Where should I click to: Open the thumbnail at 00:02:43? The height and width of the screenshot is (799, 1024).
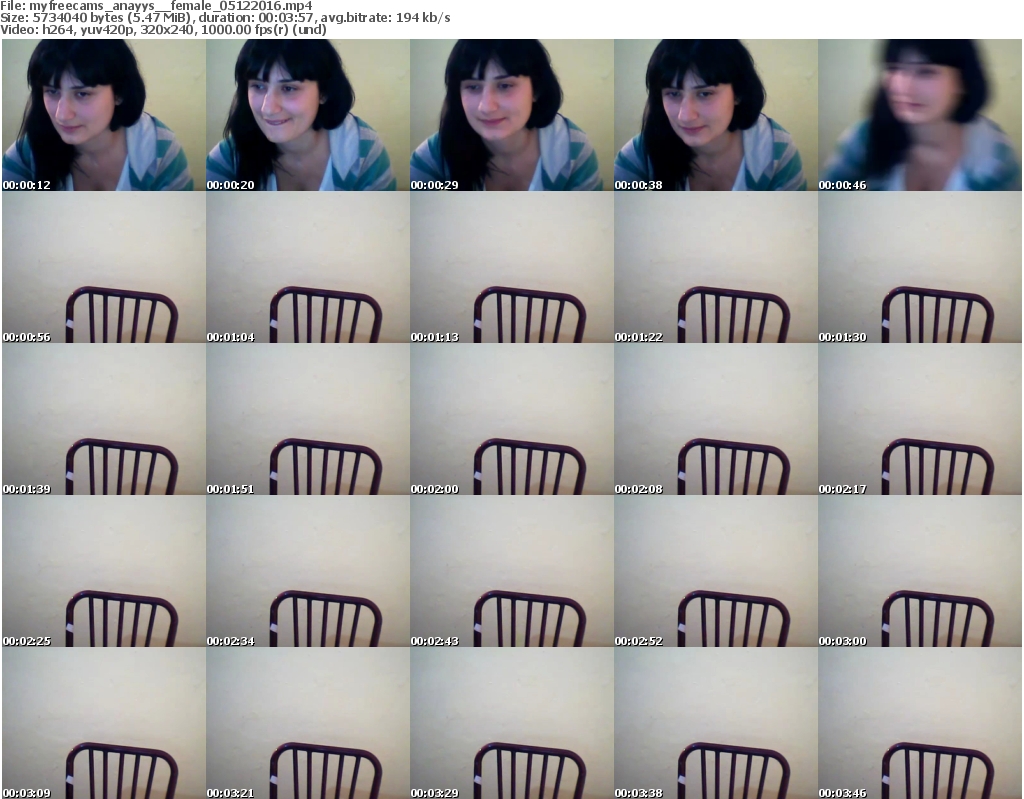click(511, 571)
